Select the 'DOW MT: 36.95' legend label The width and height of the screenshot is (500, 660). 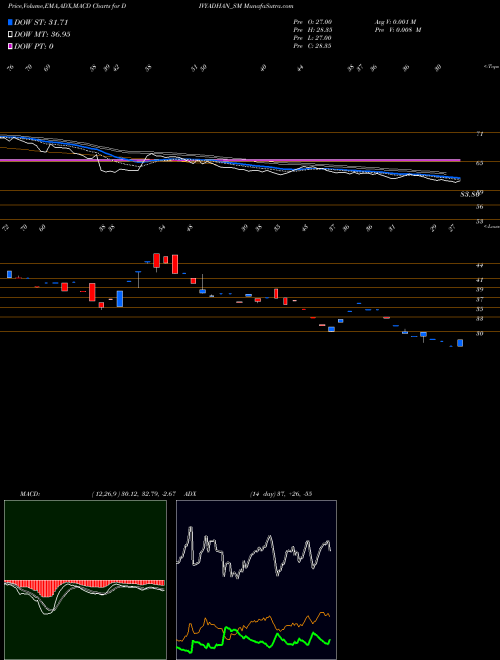pos(42,35)
